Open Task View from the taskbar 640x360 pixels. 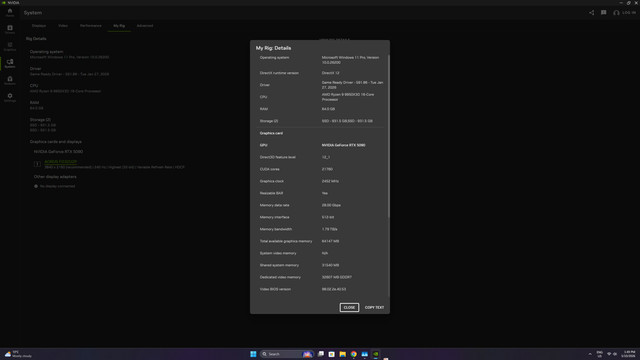(x=321, y=354)
